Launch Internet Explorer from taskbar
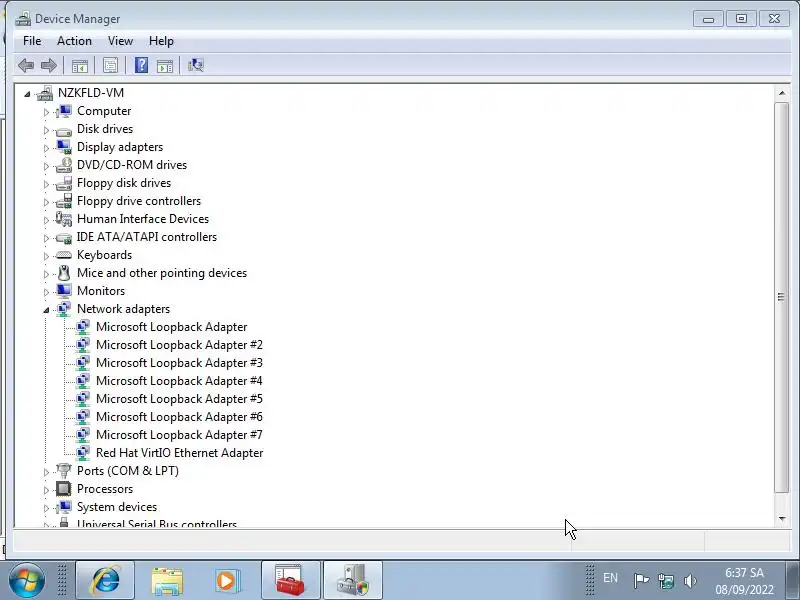This screenshot has width=800, height=600. (x=105, y=580)
